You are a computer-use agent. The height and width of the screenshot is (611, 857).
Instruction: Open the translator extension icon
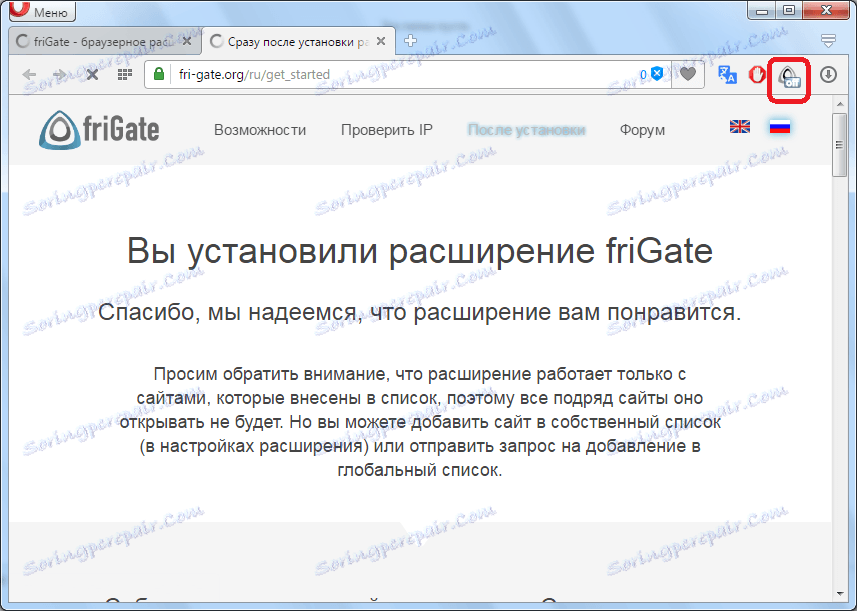tap(727, 74)
